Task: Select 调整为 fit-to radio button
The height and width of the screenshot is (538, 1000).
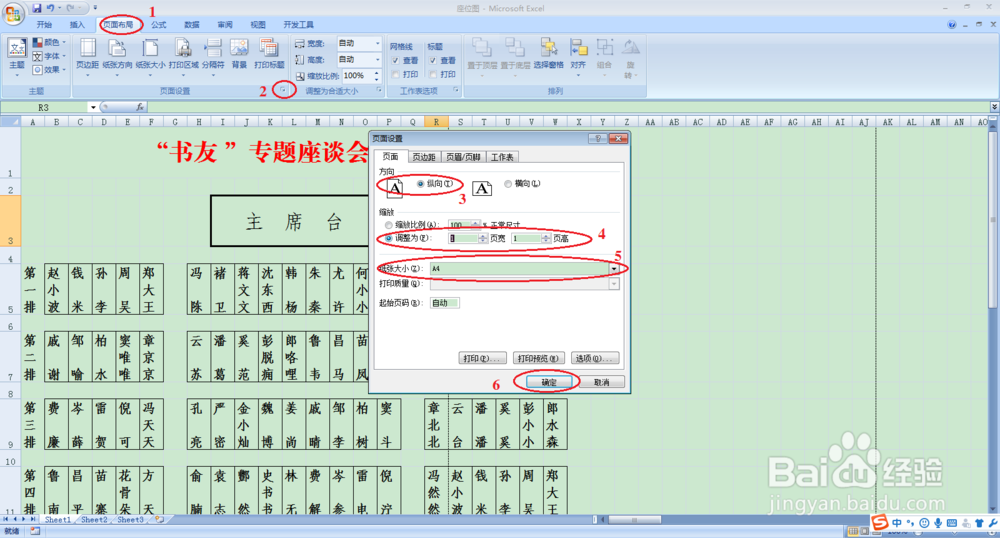Action: tap(388, 238)
